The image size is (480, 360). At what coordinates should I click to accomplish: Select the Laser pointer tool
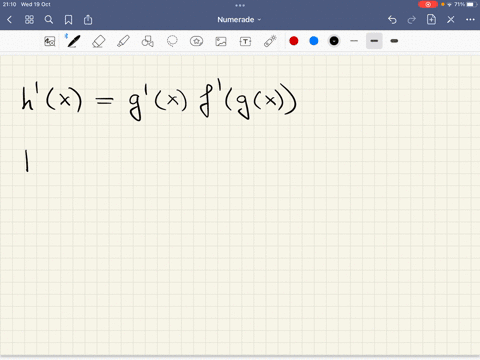[270, 41]
